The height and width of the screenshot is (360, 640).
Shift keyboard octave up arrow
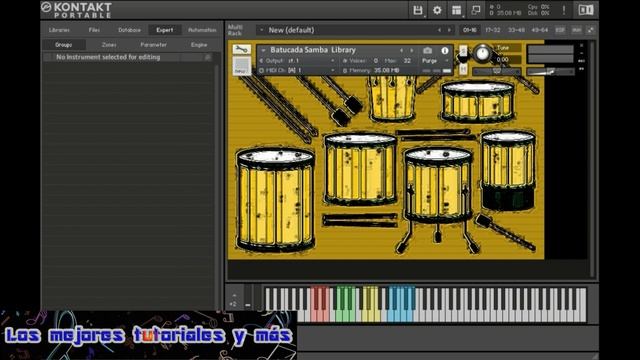click(x=234, y=295)
